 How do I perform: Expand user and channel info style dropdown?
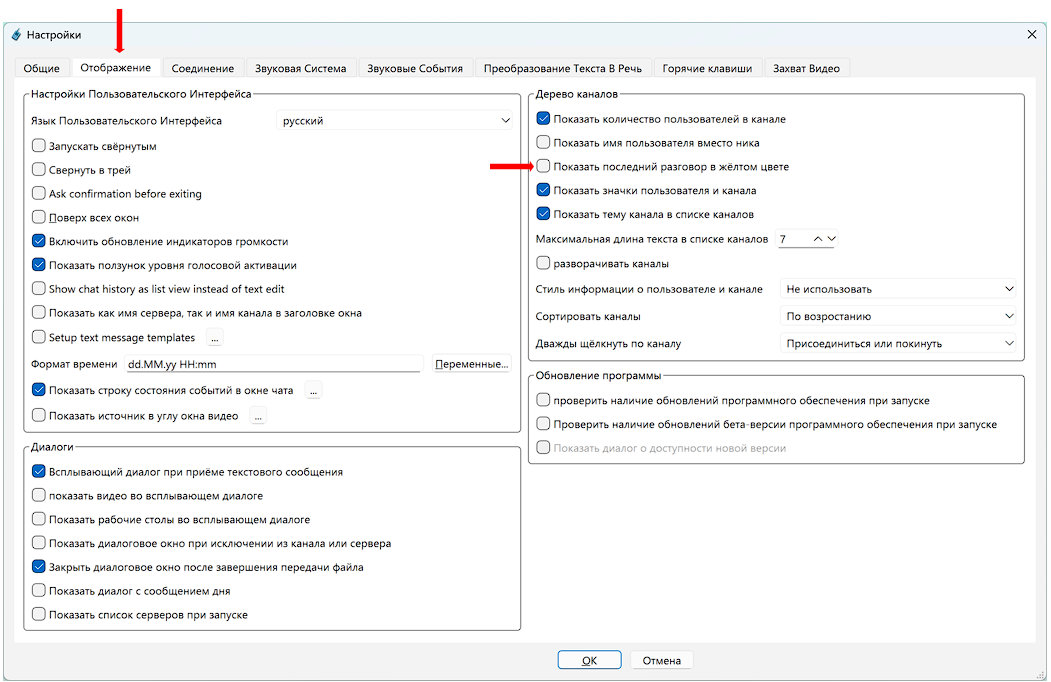(897, 290)
